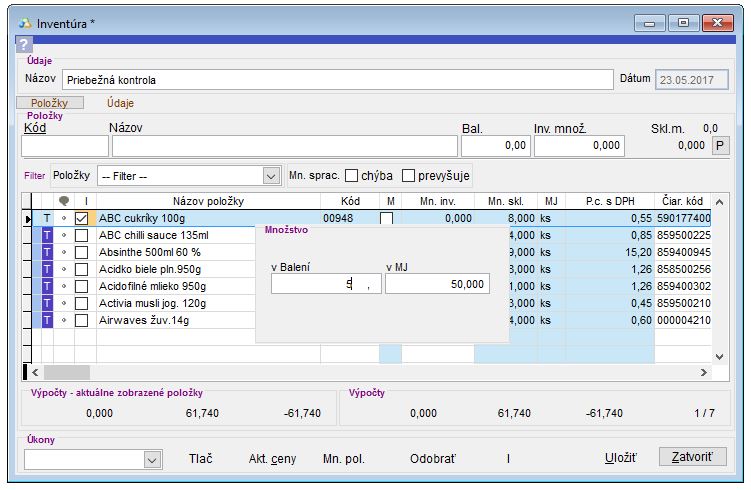Uncheck the ABC cukríky 100g row checkbox
Screen dimensions: 751x490
tap(82, 218)
